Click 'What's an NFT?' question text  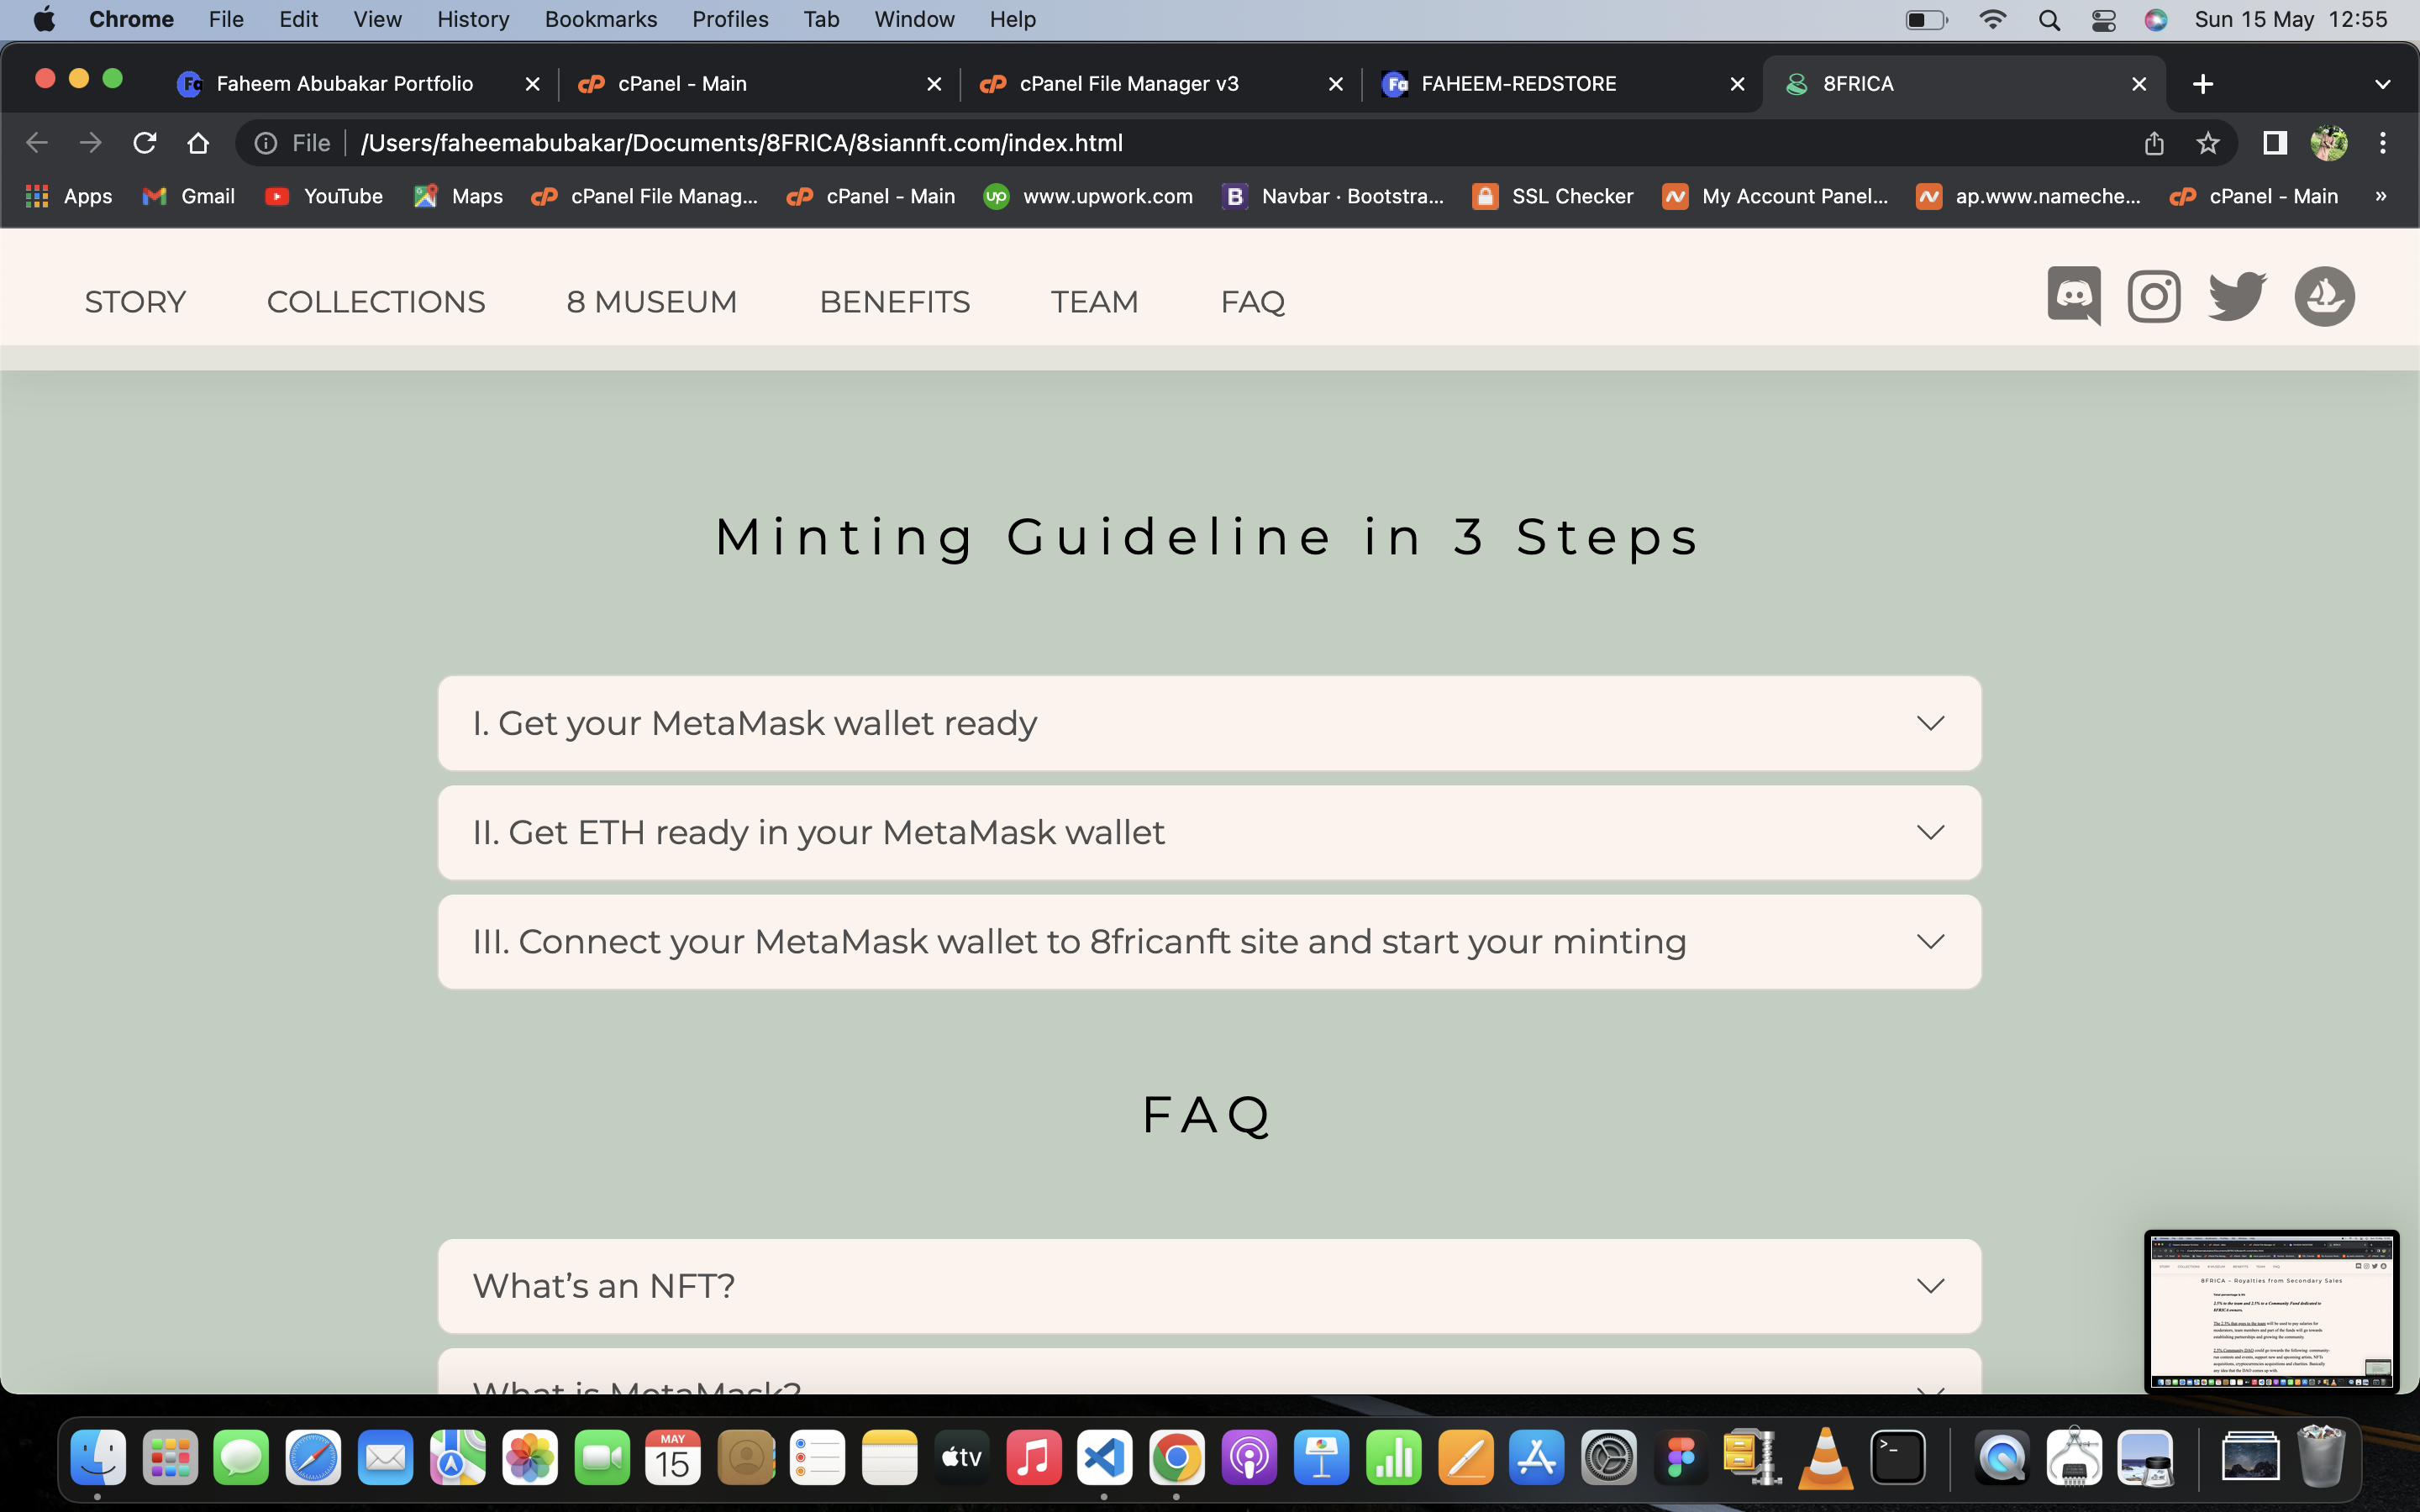click(x=603, y=1285)
